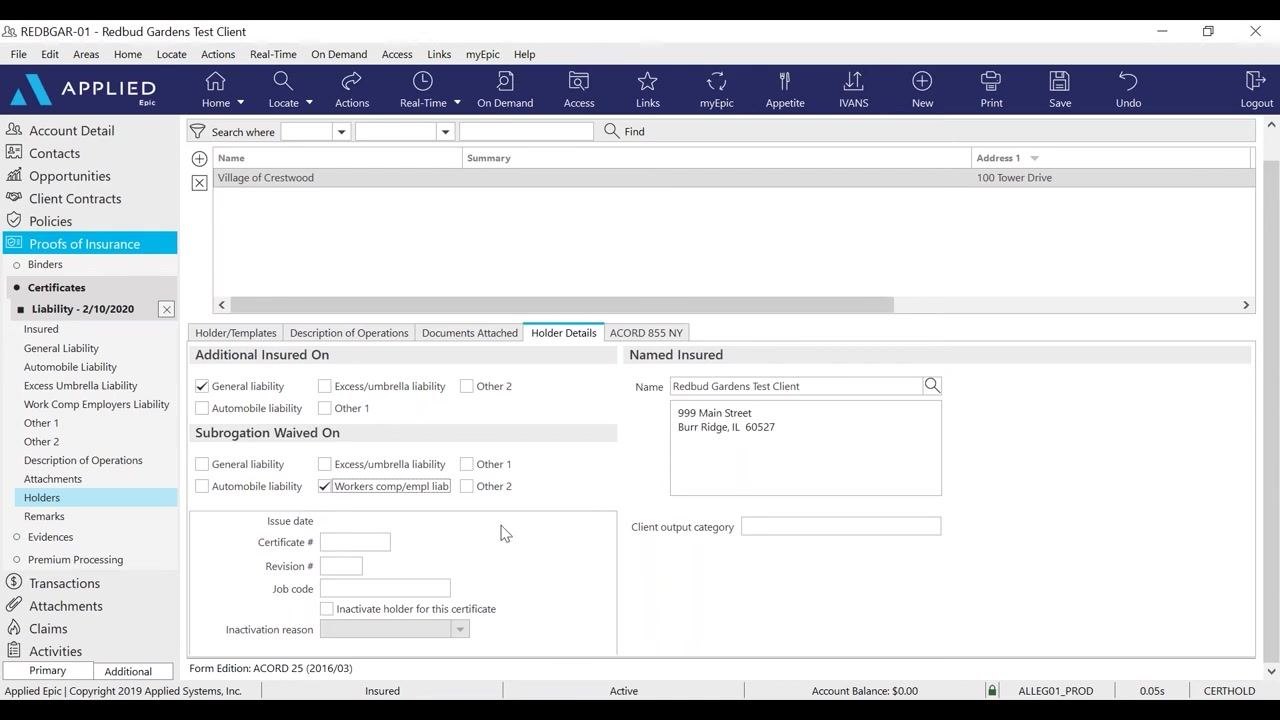Expand the Locate toolbar dropdown arrow

tap(309, 103)
